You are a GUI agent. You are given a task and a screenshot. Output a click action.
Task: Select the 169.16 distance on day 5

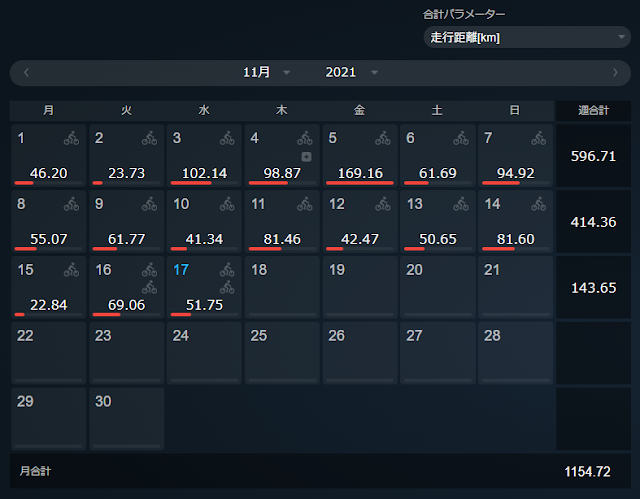[x=360, y=173]
